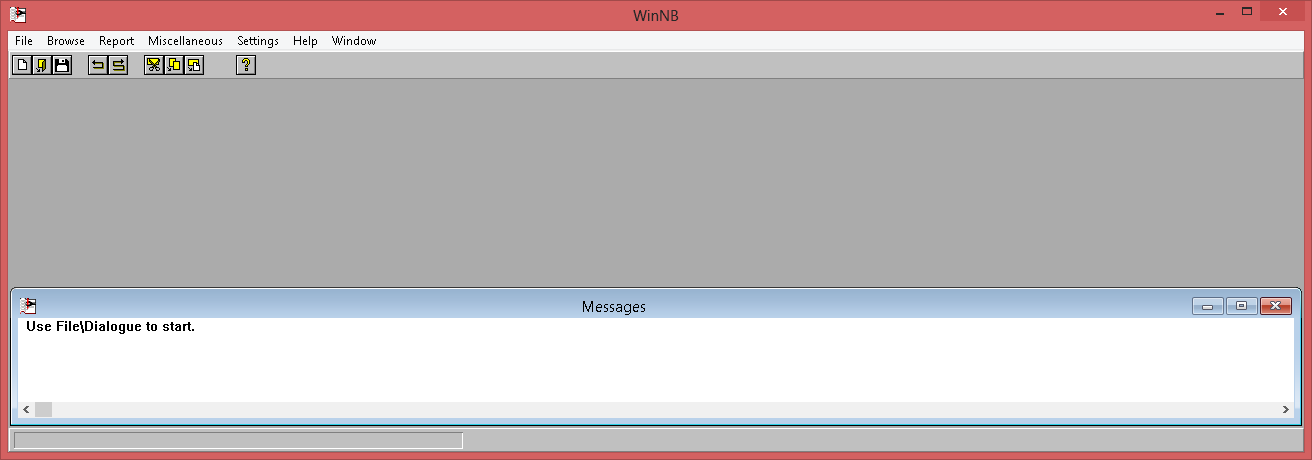
Task: Click the Messages window system menu icon
Action: [x=28, y=306]
